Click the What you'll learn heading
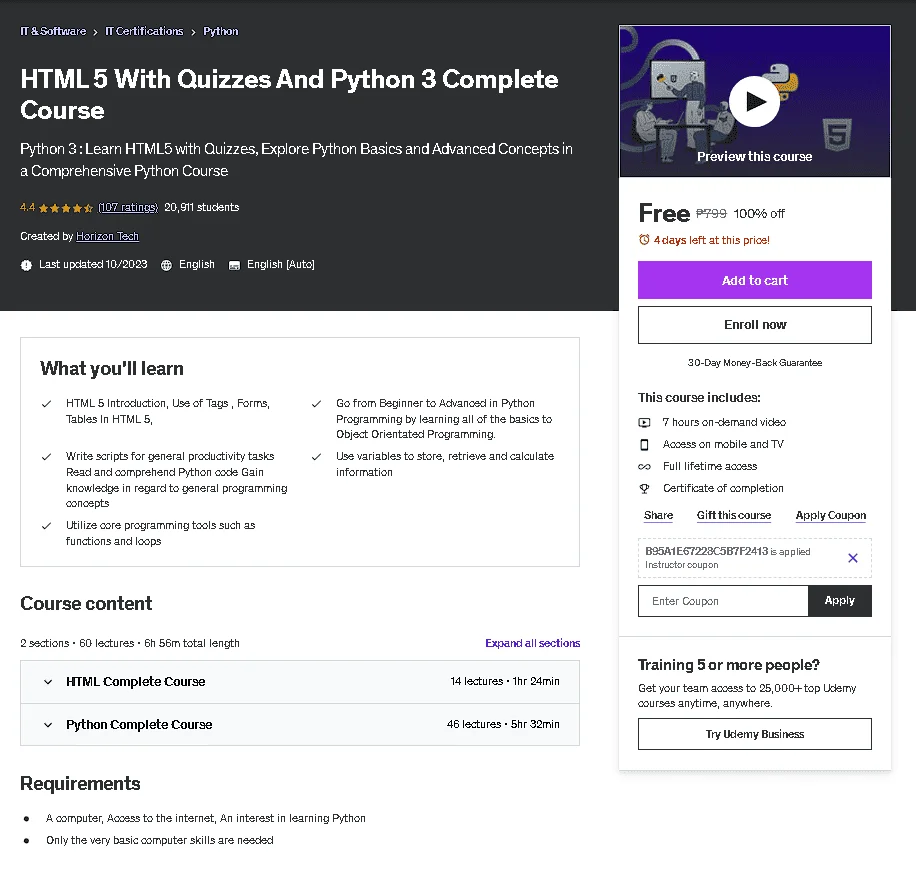916x873 pixels. [112, 369]
